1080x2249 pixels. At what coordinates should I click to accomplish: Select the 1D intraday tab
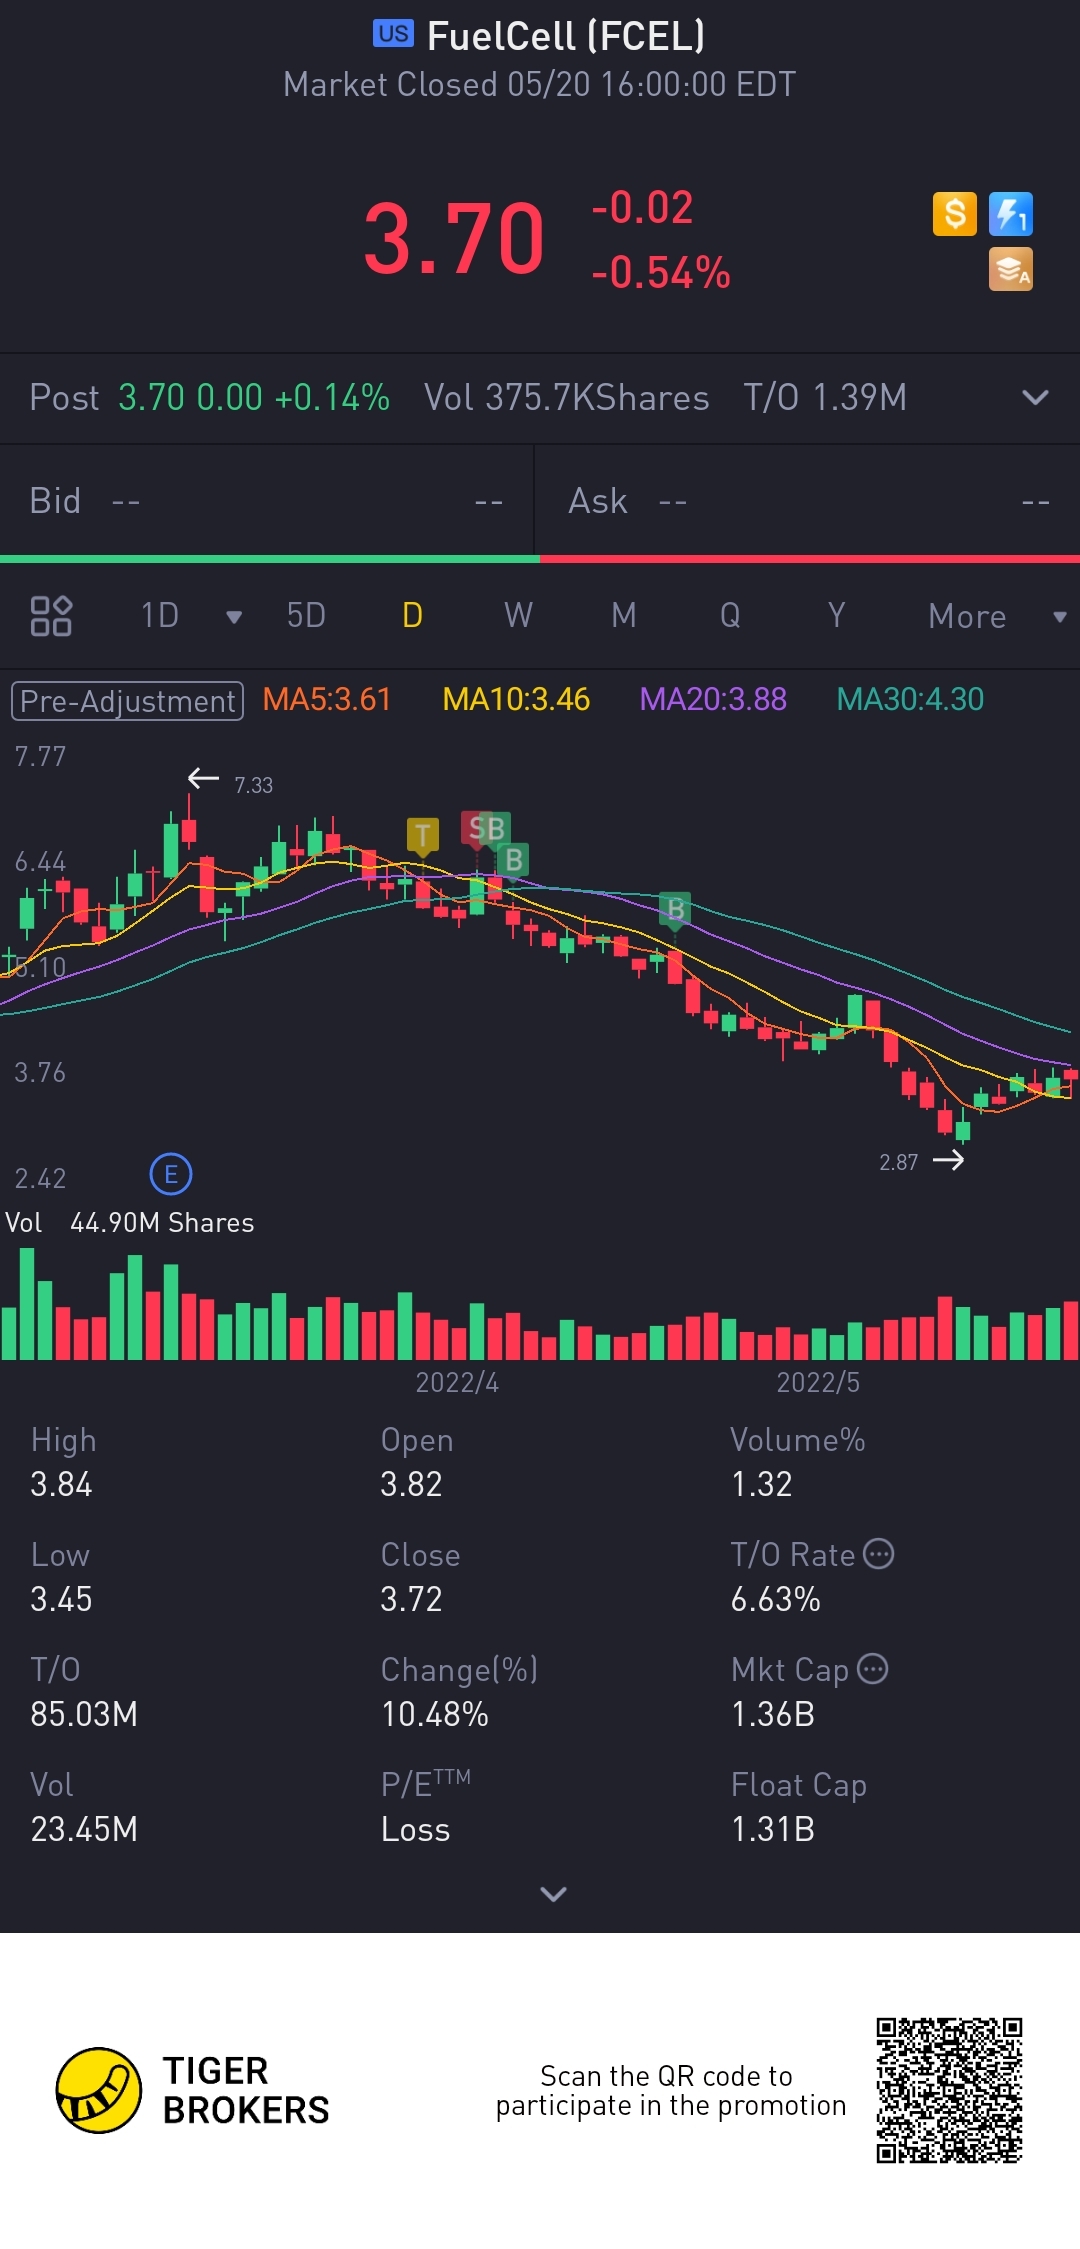[159, 615]
